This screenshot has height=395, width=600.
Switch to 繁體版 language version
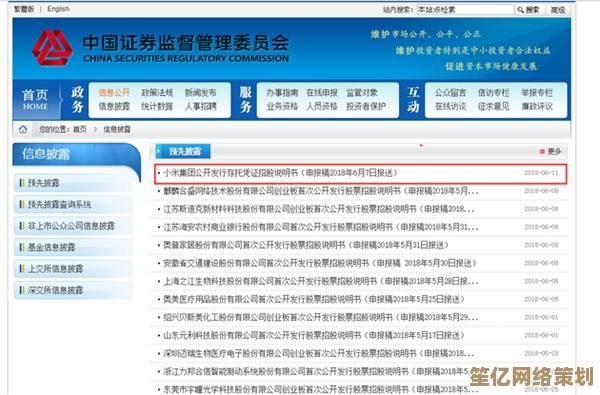click(24, 9)
